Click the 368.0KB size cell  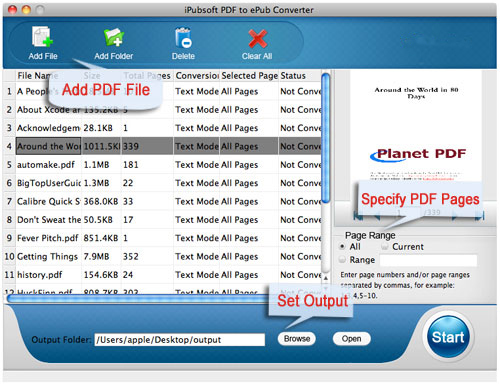[x=101, y=201]
